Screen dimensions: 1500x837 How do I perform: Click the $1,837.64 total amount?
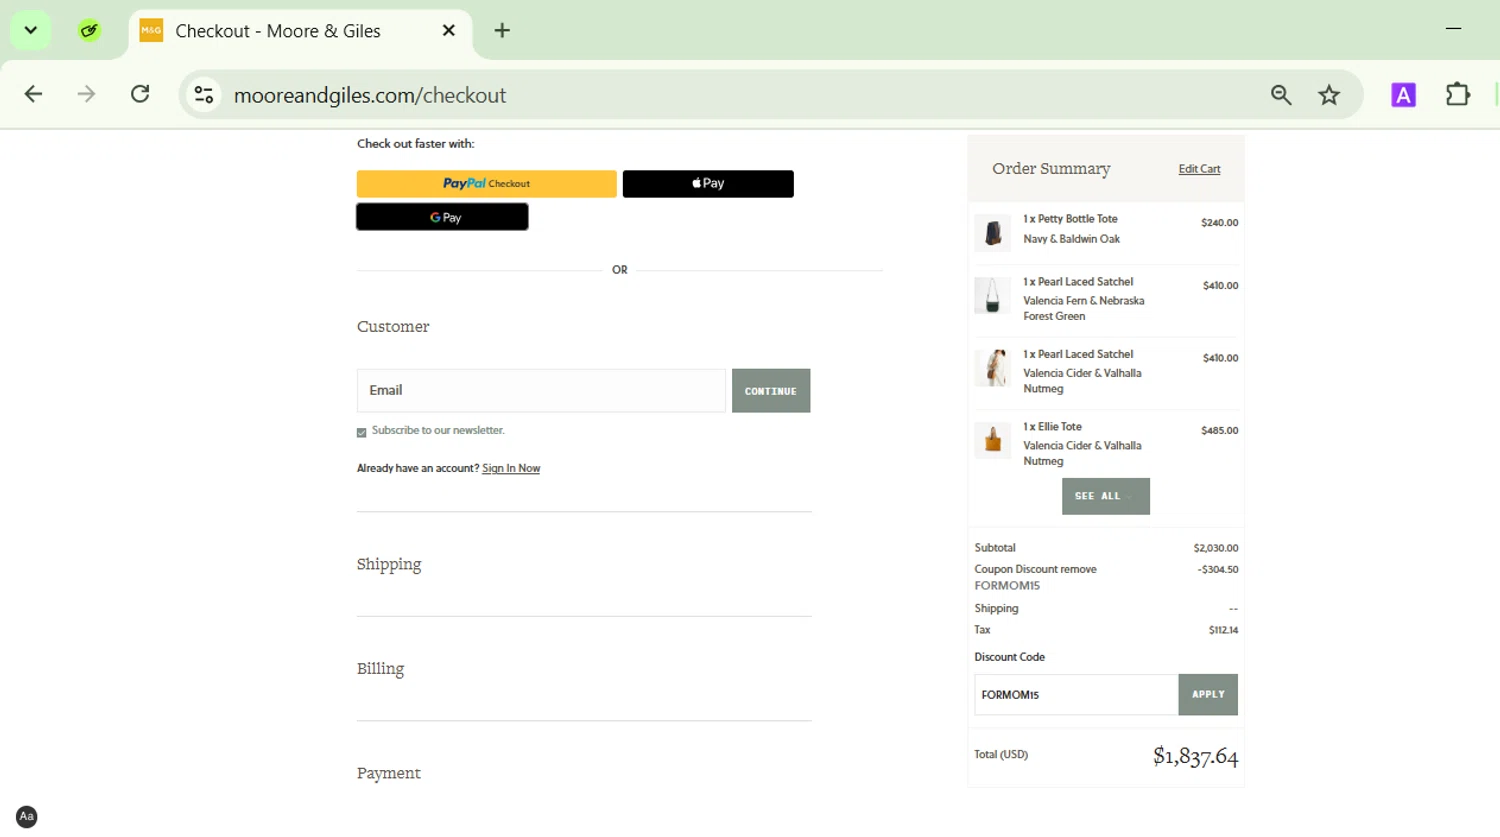coord(1195,756)
